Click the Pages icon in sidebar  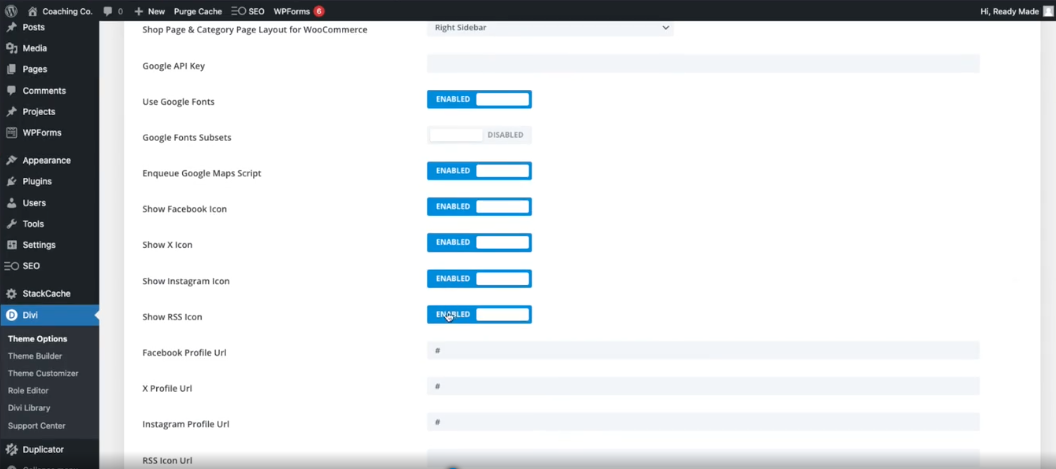[11, 69]
